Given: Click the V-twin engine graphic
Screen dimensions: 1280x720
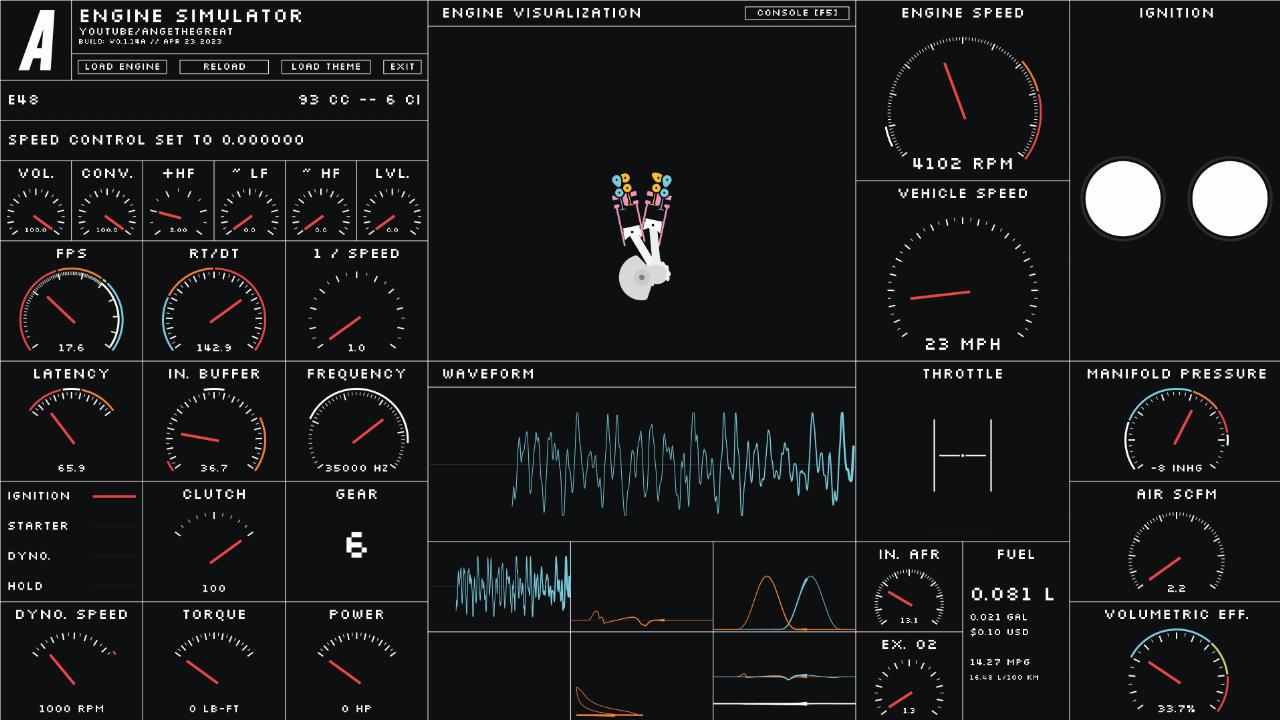Looking at the screenshot, I should (642, 238).
